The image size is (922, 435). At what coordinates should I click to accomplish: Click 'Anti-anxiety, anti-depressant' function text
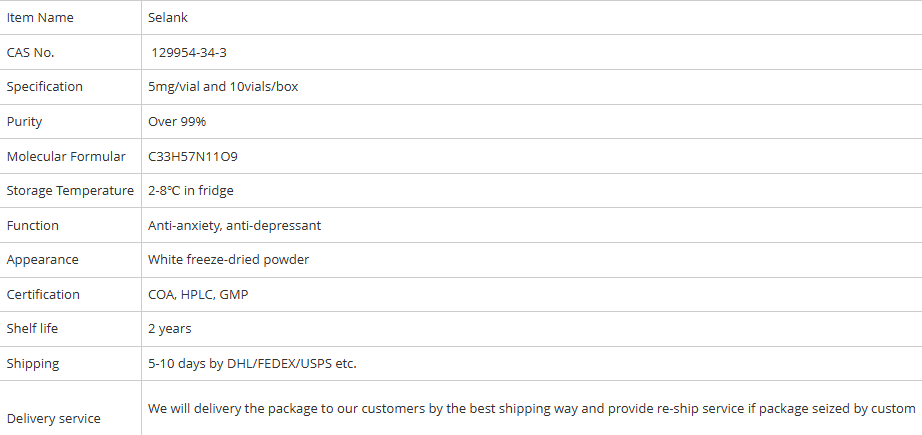[x=235, y=226]
